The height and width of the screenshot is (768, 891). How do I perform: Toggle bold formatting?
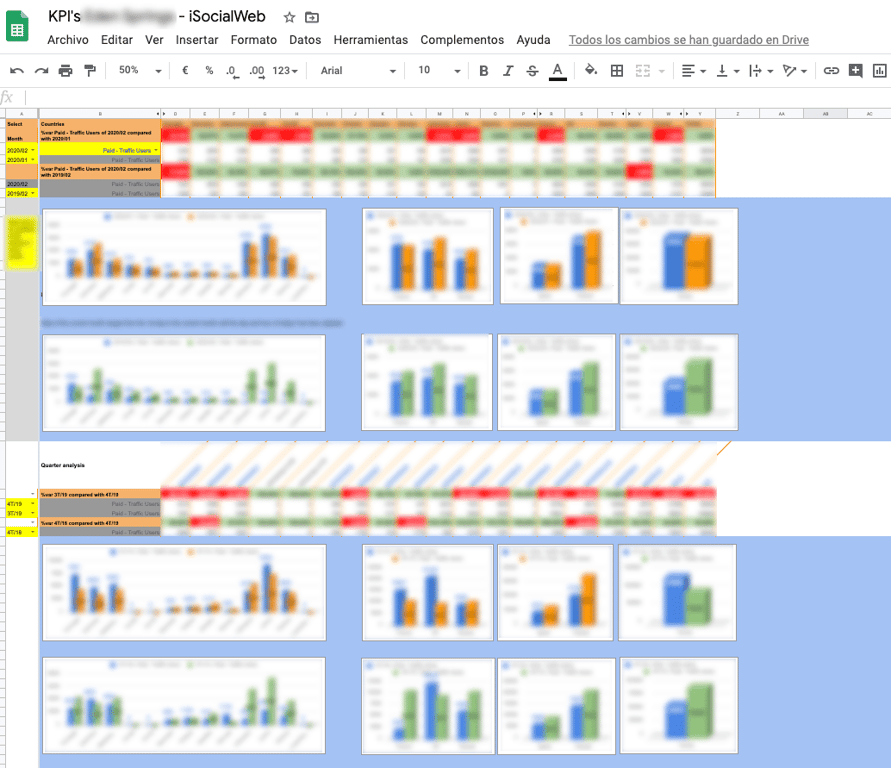(x=483, y=71)
